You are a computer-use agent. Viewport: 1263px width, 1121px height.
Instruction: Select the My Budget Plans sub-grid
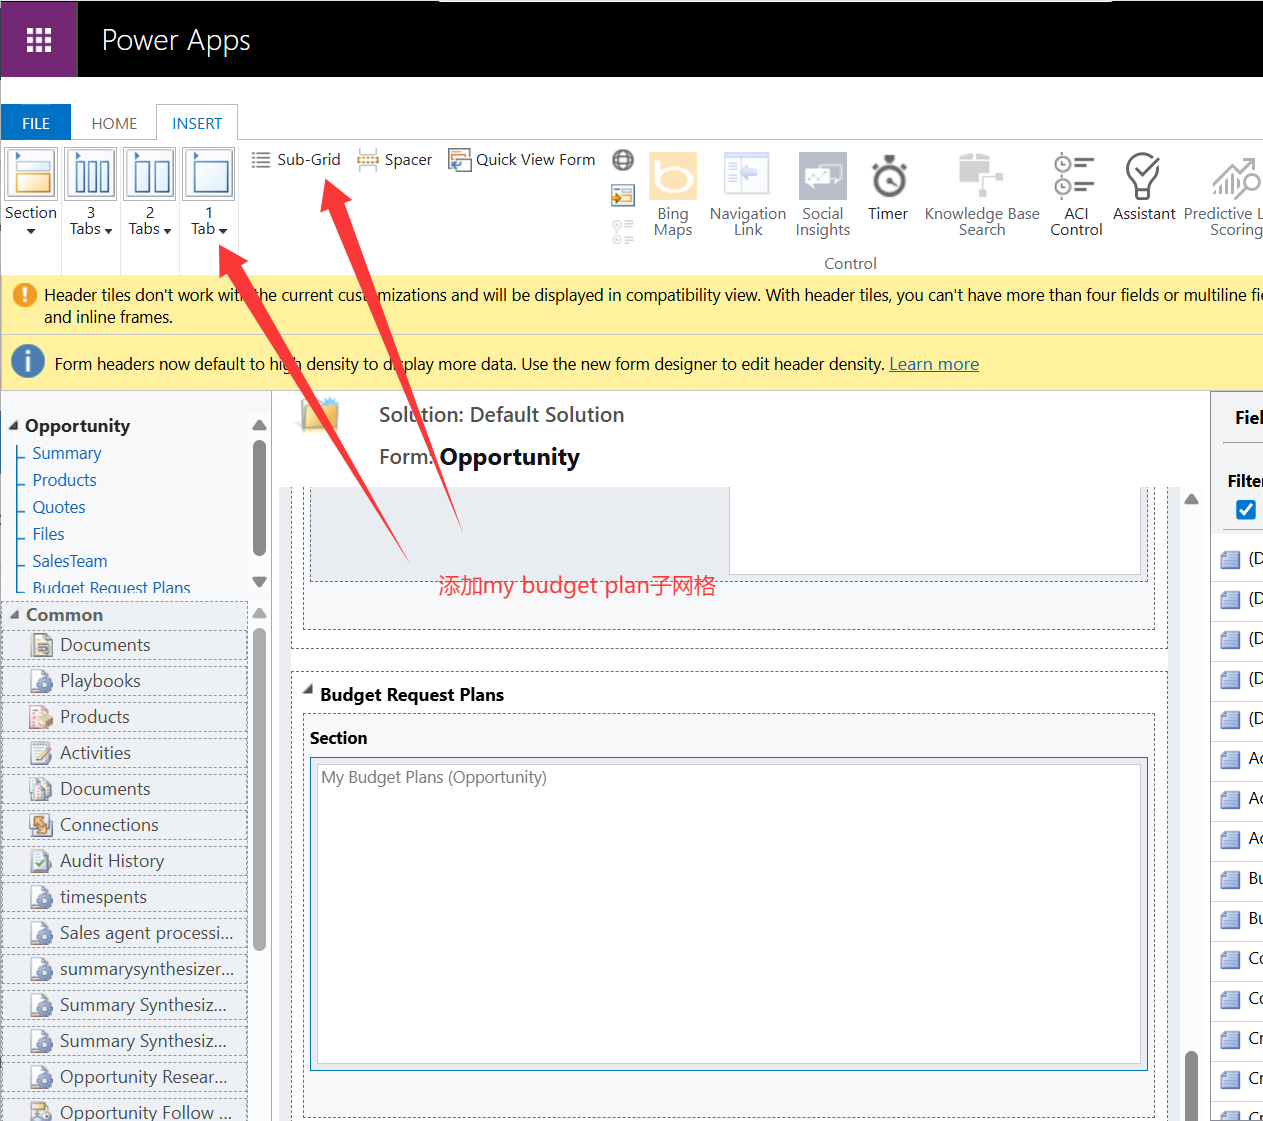729,914
